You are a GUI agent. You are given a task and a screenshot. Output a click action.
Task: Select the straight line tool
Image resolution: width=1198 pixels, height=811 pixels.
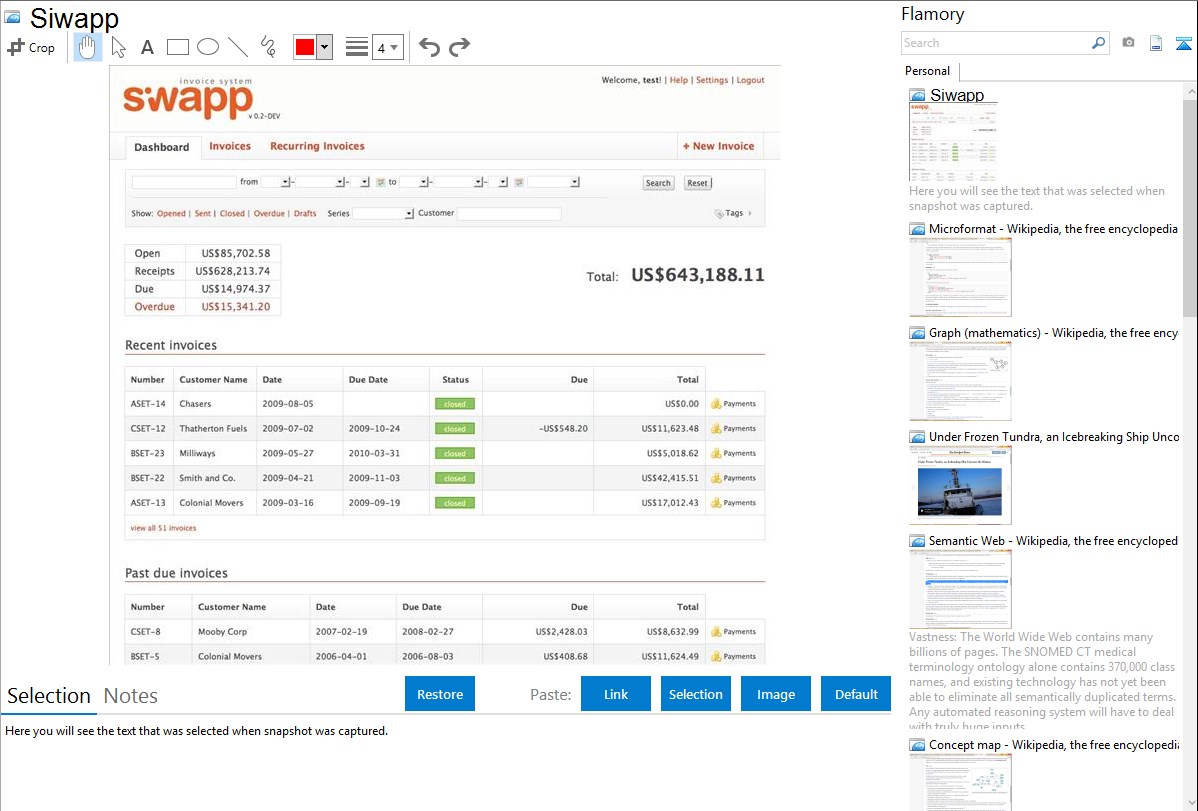click(x=238, y=47)
